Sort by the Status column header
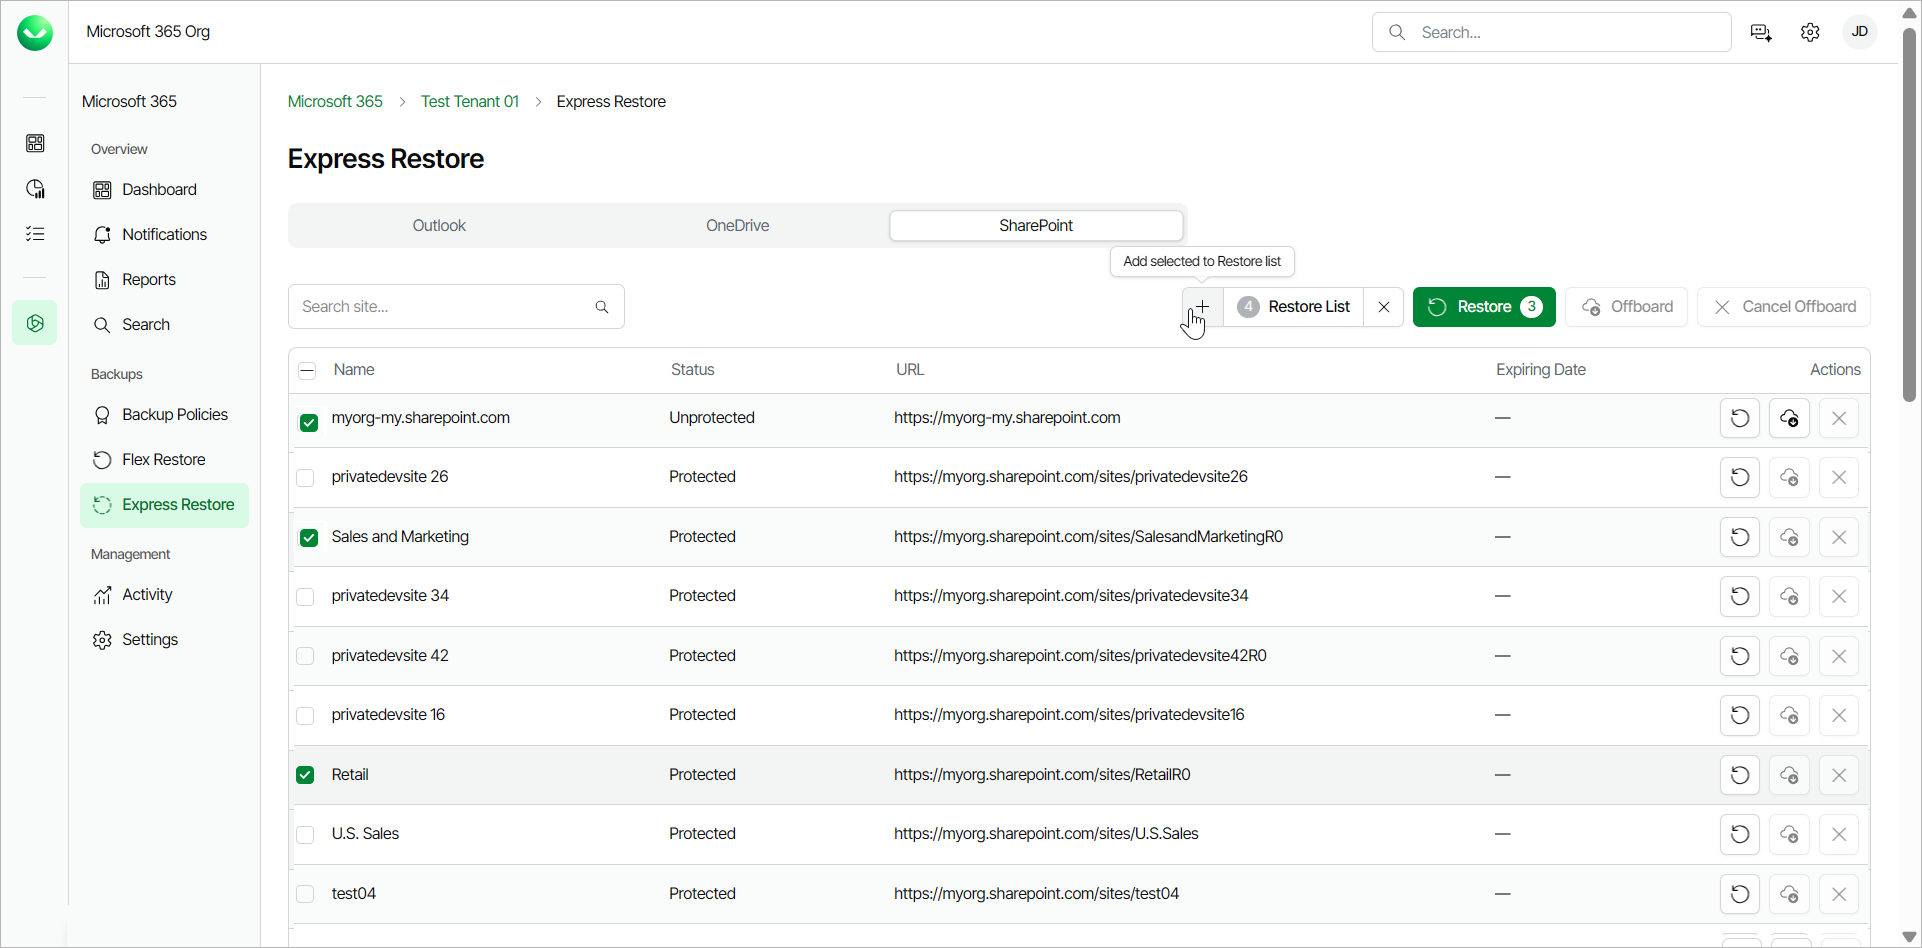This screenshot has height=948, width=1922. [x=693, y=370]
